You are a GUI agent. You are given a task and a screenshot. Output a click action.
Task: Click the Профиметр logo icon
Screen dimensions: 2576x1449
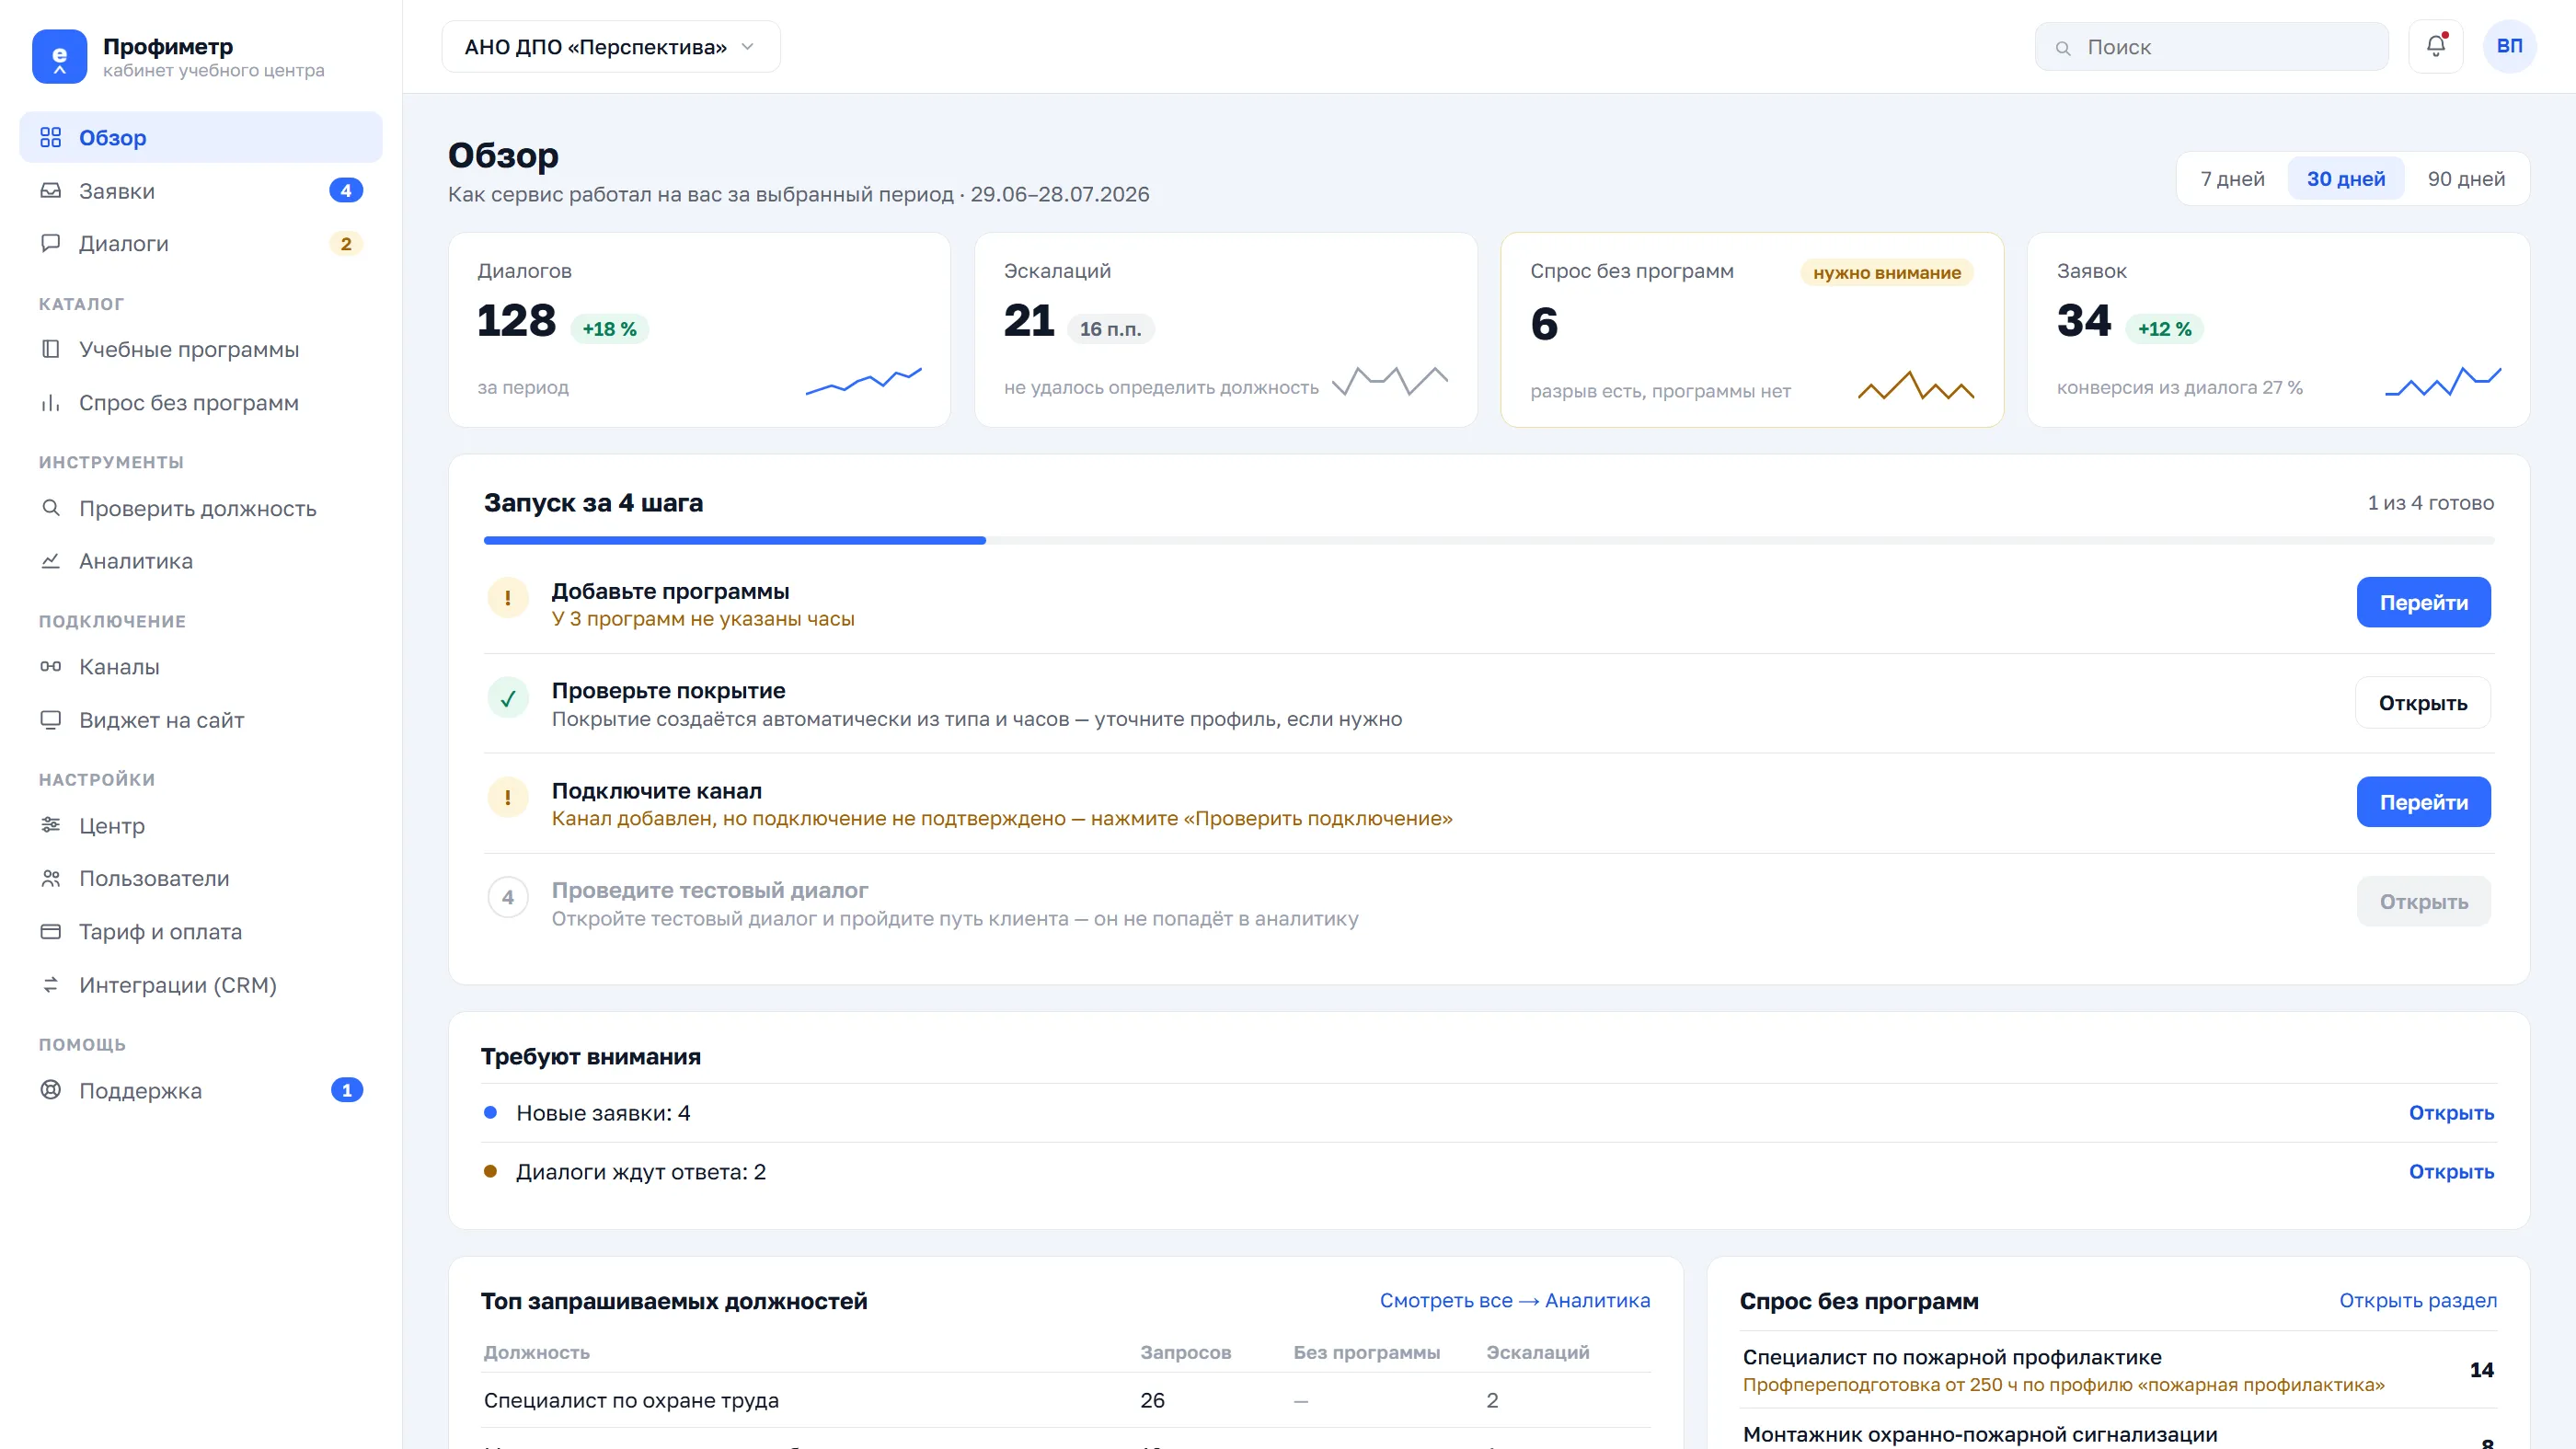click(59, 57)
